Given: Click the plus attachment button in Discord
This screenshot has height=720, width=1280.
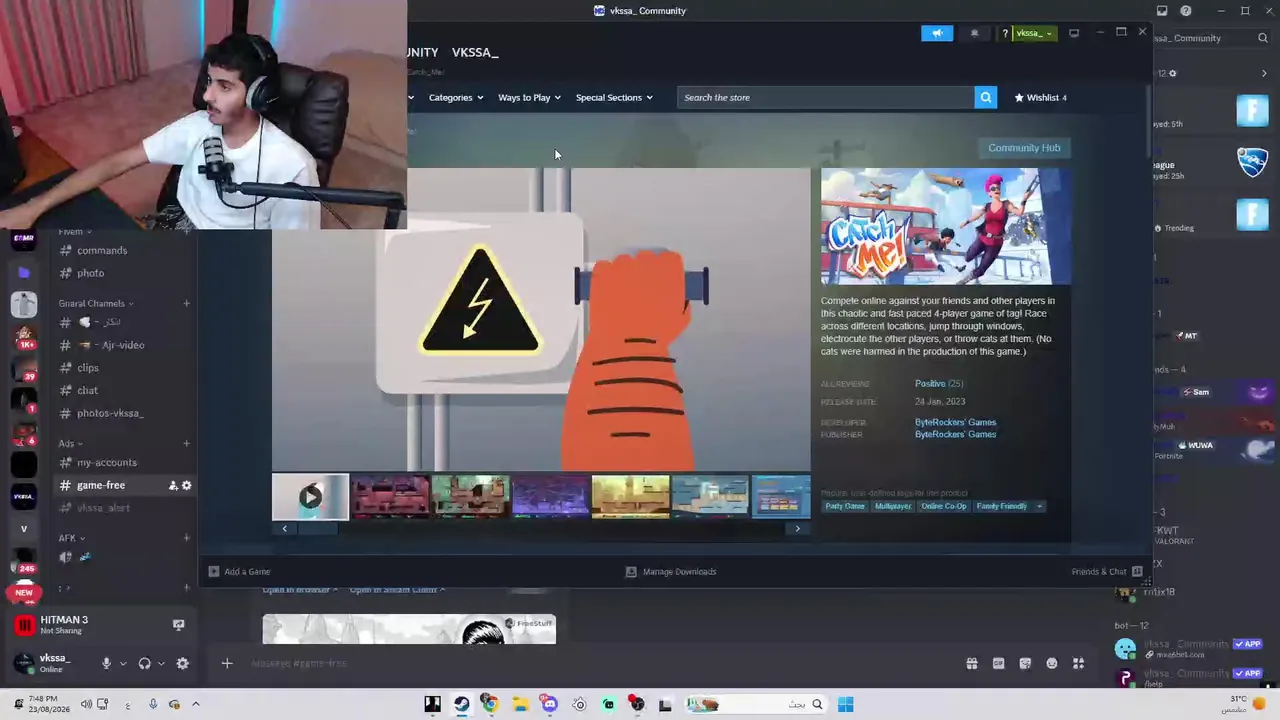Looking at the screenshot, I should pyautogui.click(x=227, y=663).
